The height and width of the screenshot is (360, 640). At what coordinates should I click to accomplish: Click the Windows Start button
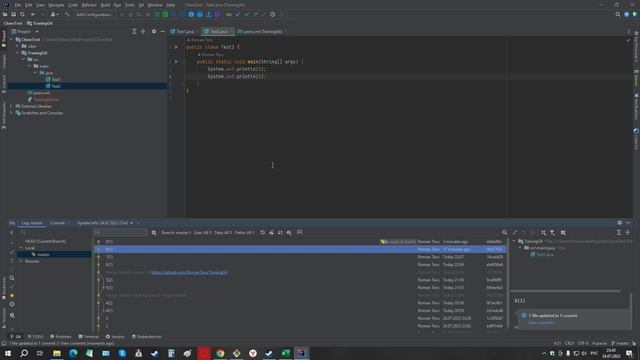(x=8, y=353)
